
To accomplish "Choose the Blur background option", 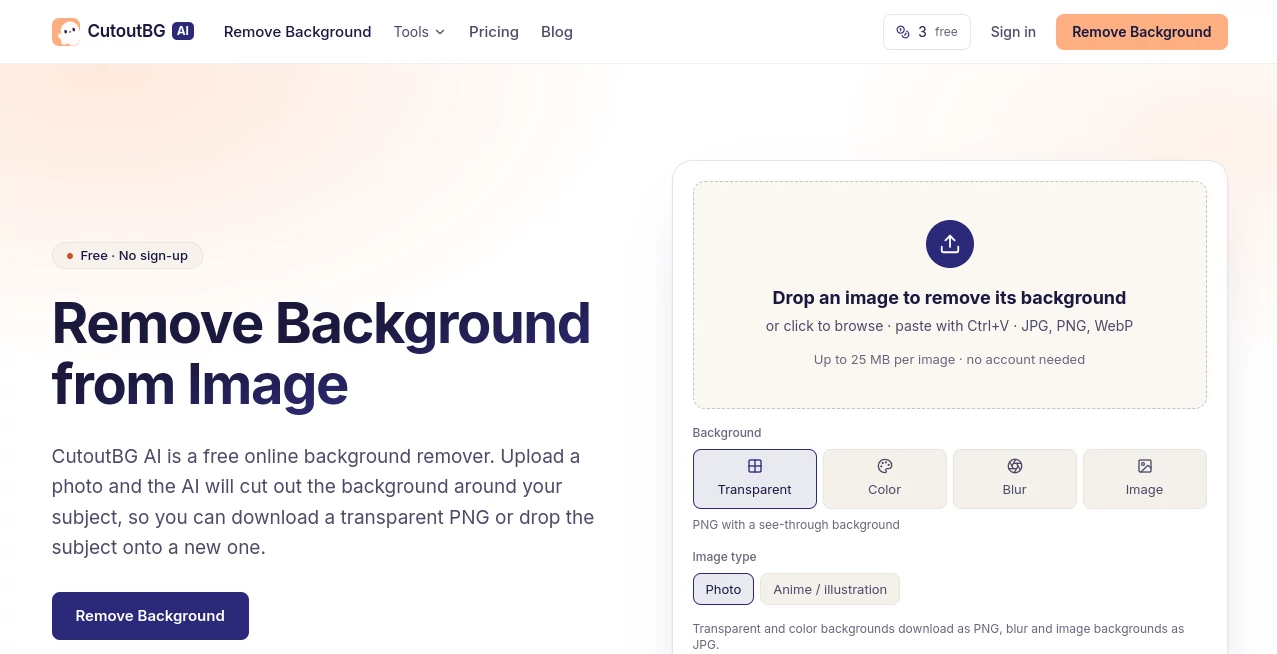I will pos(1015,479).
